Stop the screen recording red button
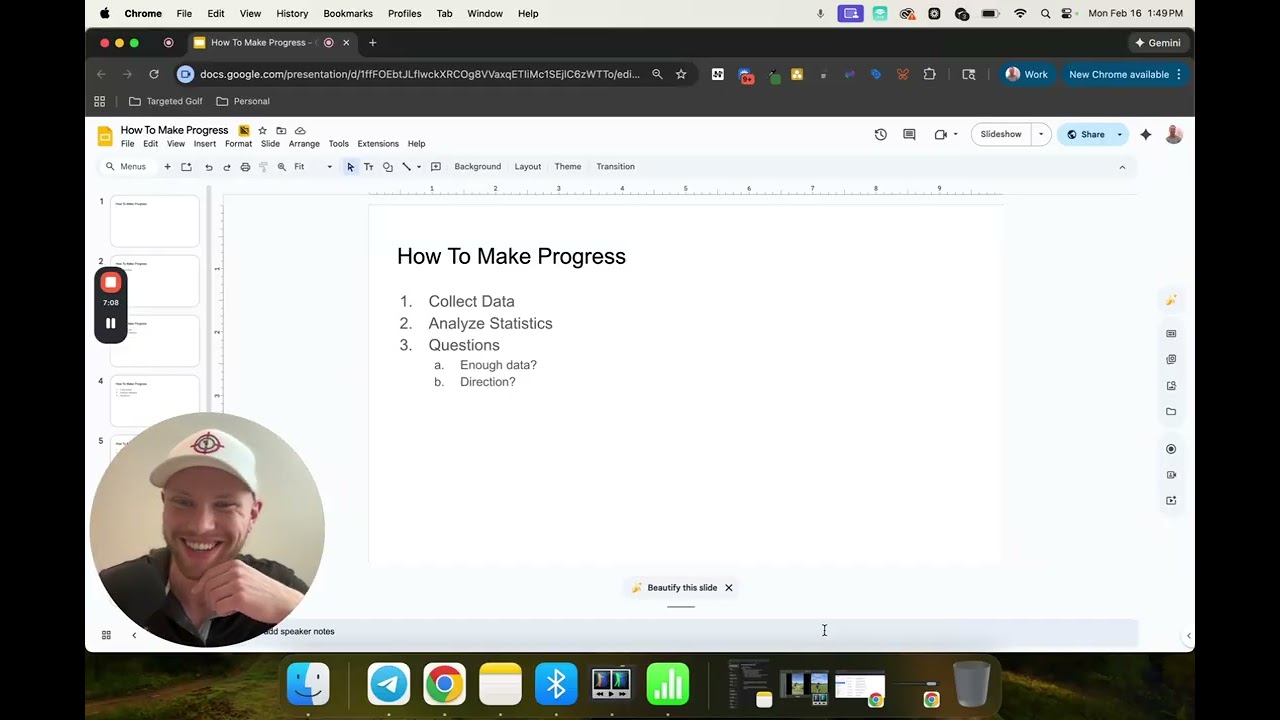This screenshot has height=720, width=1280. click(111, 283)
